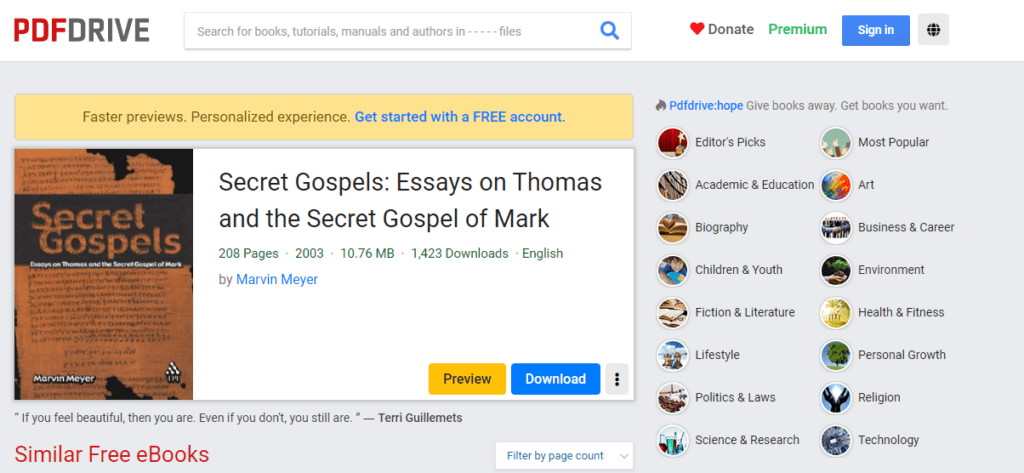Viewport: 1024px width, 473px height.
Task: Click the yellow Preview button
Action: (467, 379)
